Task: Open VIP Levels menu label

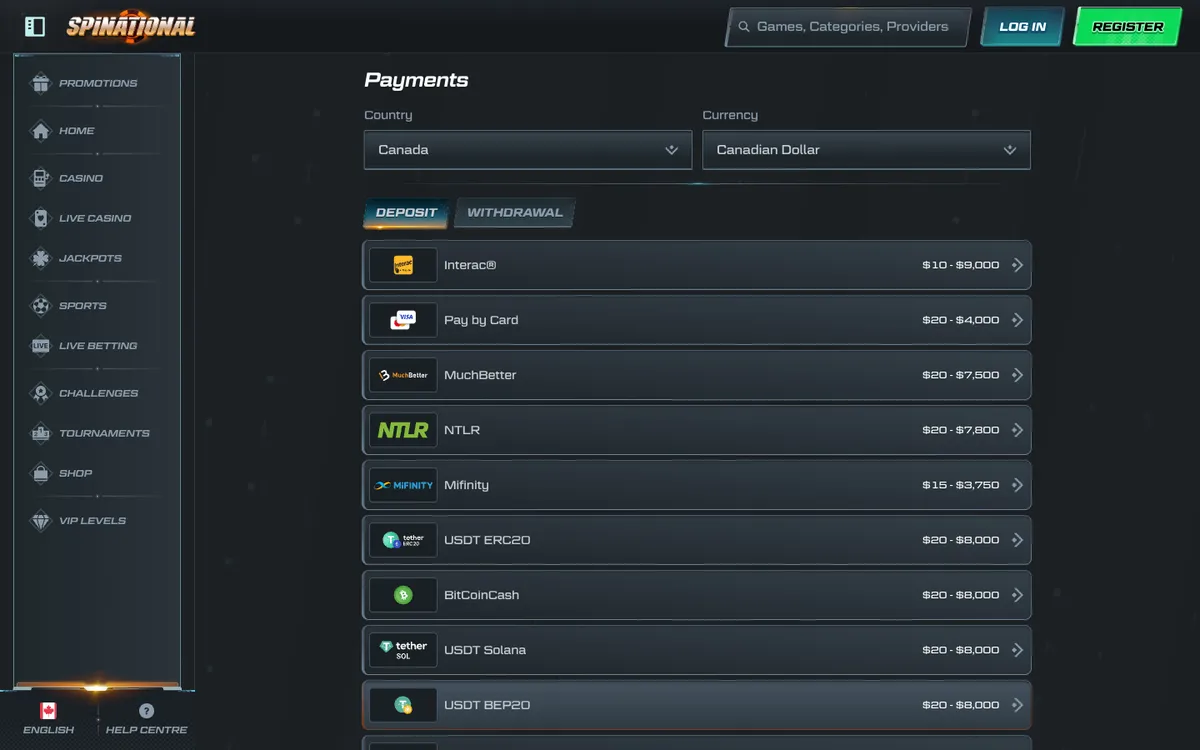Action: (92, 521)
